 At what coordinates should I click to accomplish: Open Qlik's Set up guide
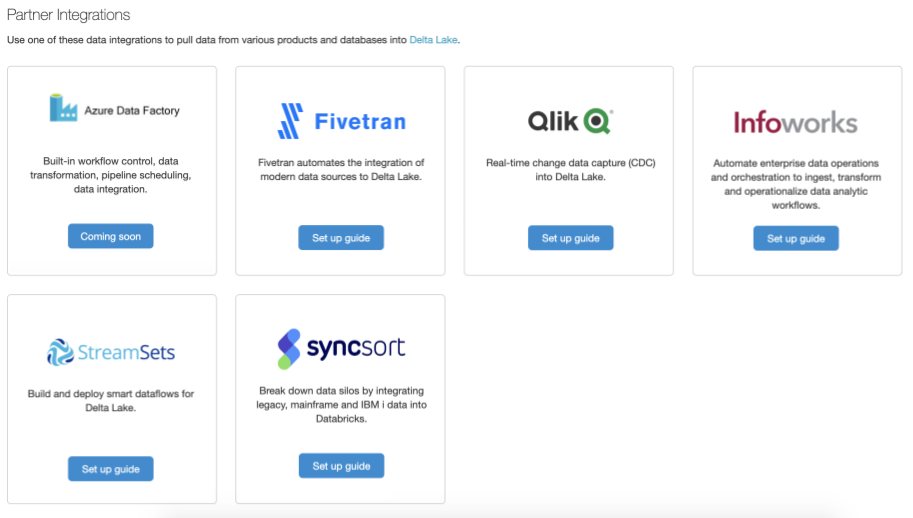[x=570, y=238]
